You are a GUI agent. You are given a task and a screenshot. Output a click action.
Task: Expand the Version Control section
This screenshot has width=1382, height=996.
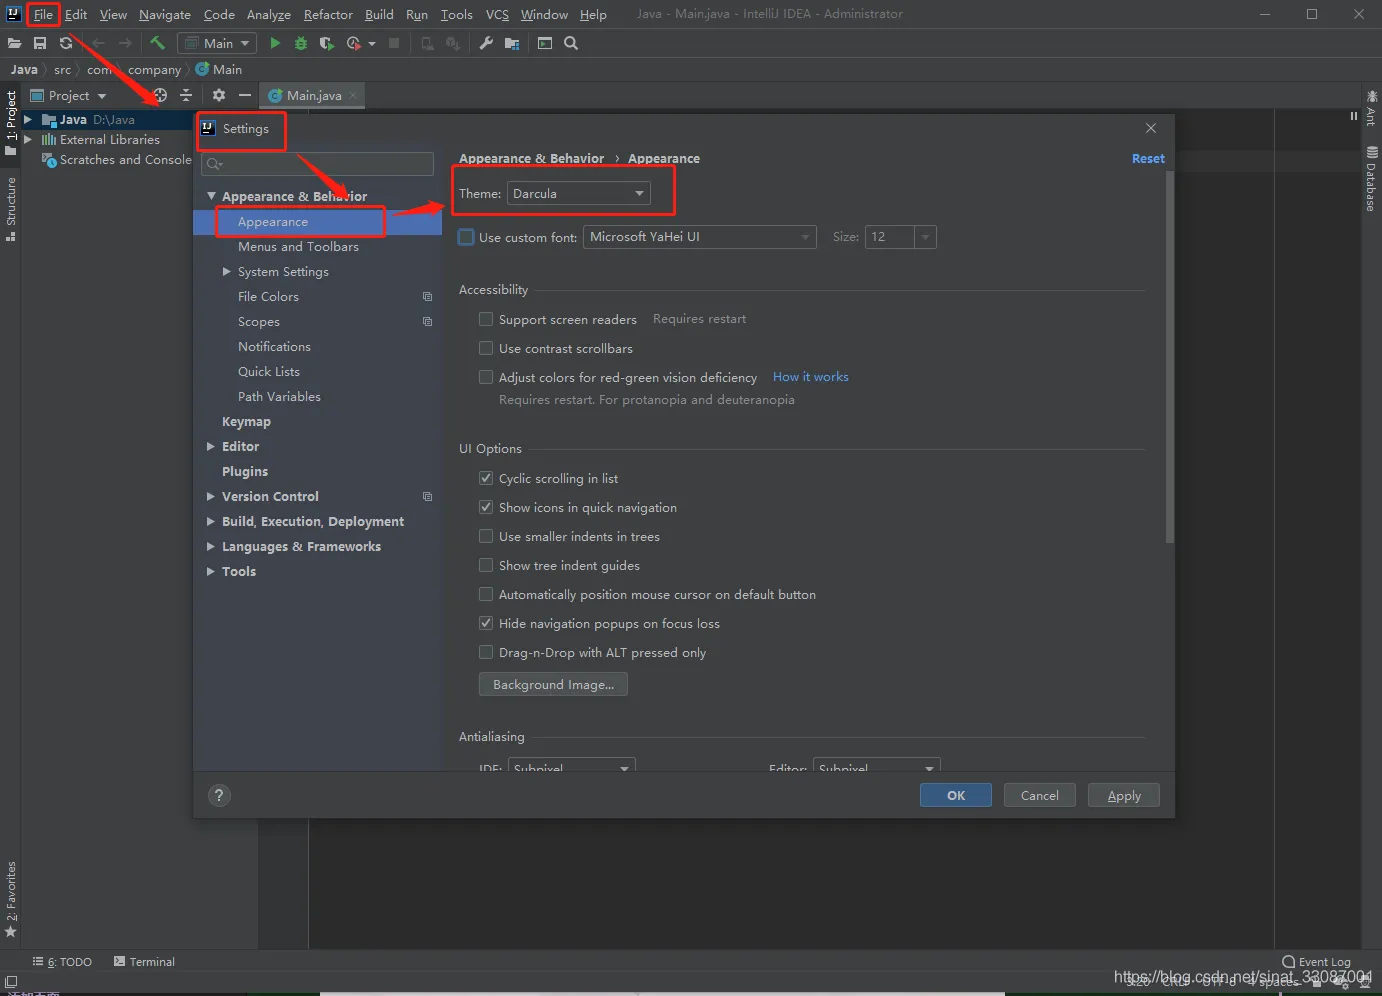click(x=211, y=497)
